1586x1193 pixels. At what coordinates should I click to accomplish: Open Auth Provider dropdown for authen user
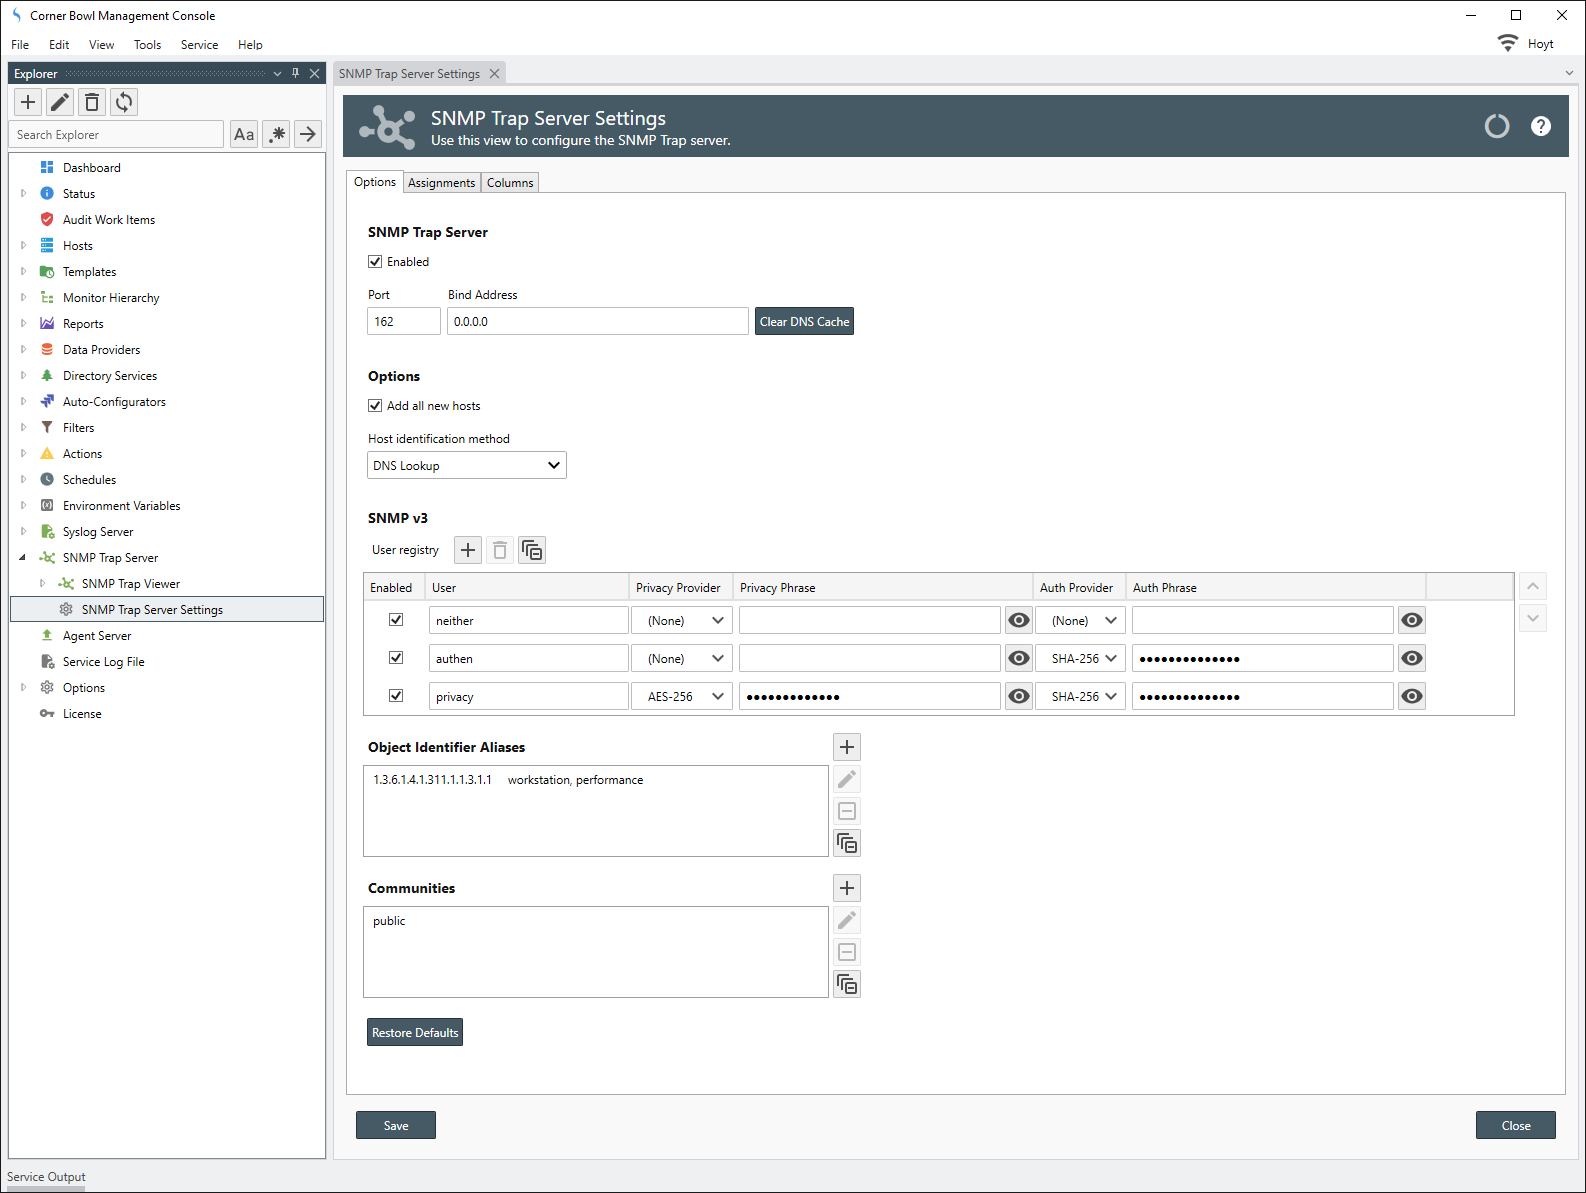[1081, 659]
